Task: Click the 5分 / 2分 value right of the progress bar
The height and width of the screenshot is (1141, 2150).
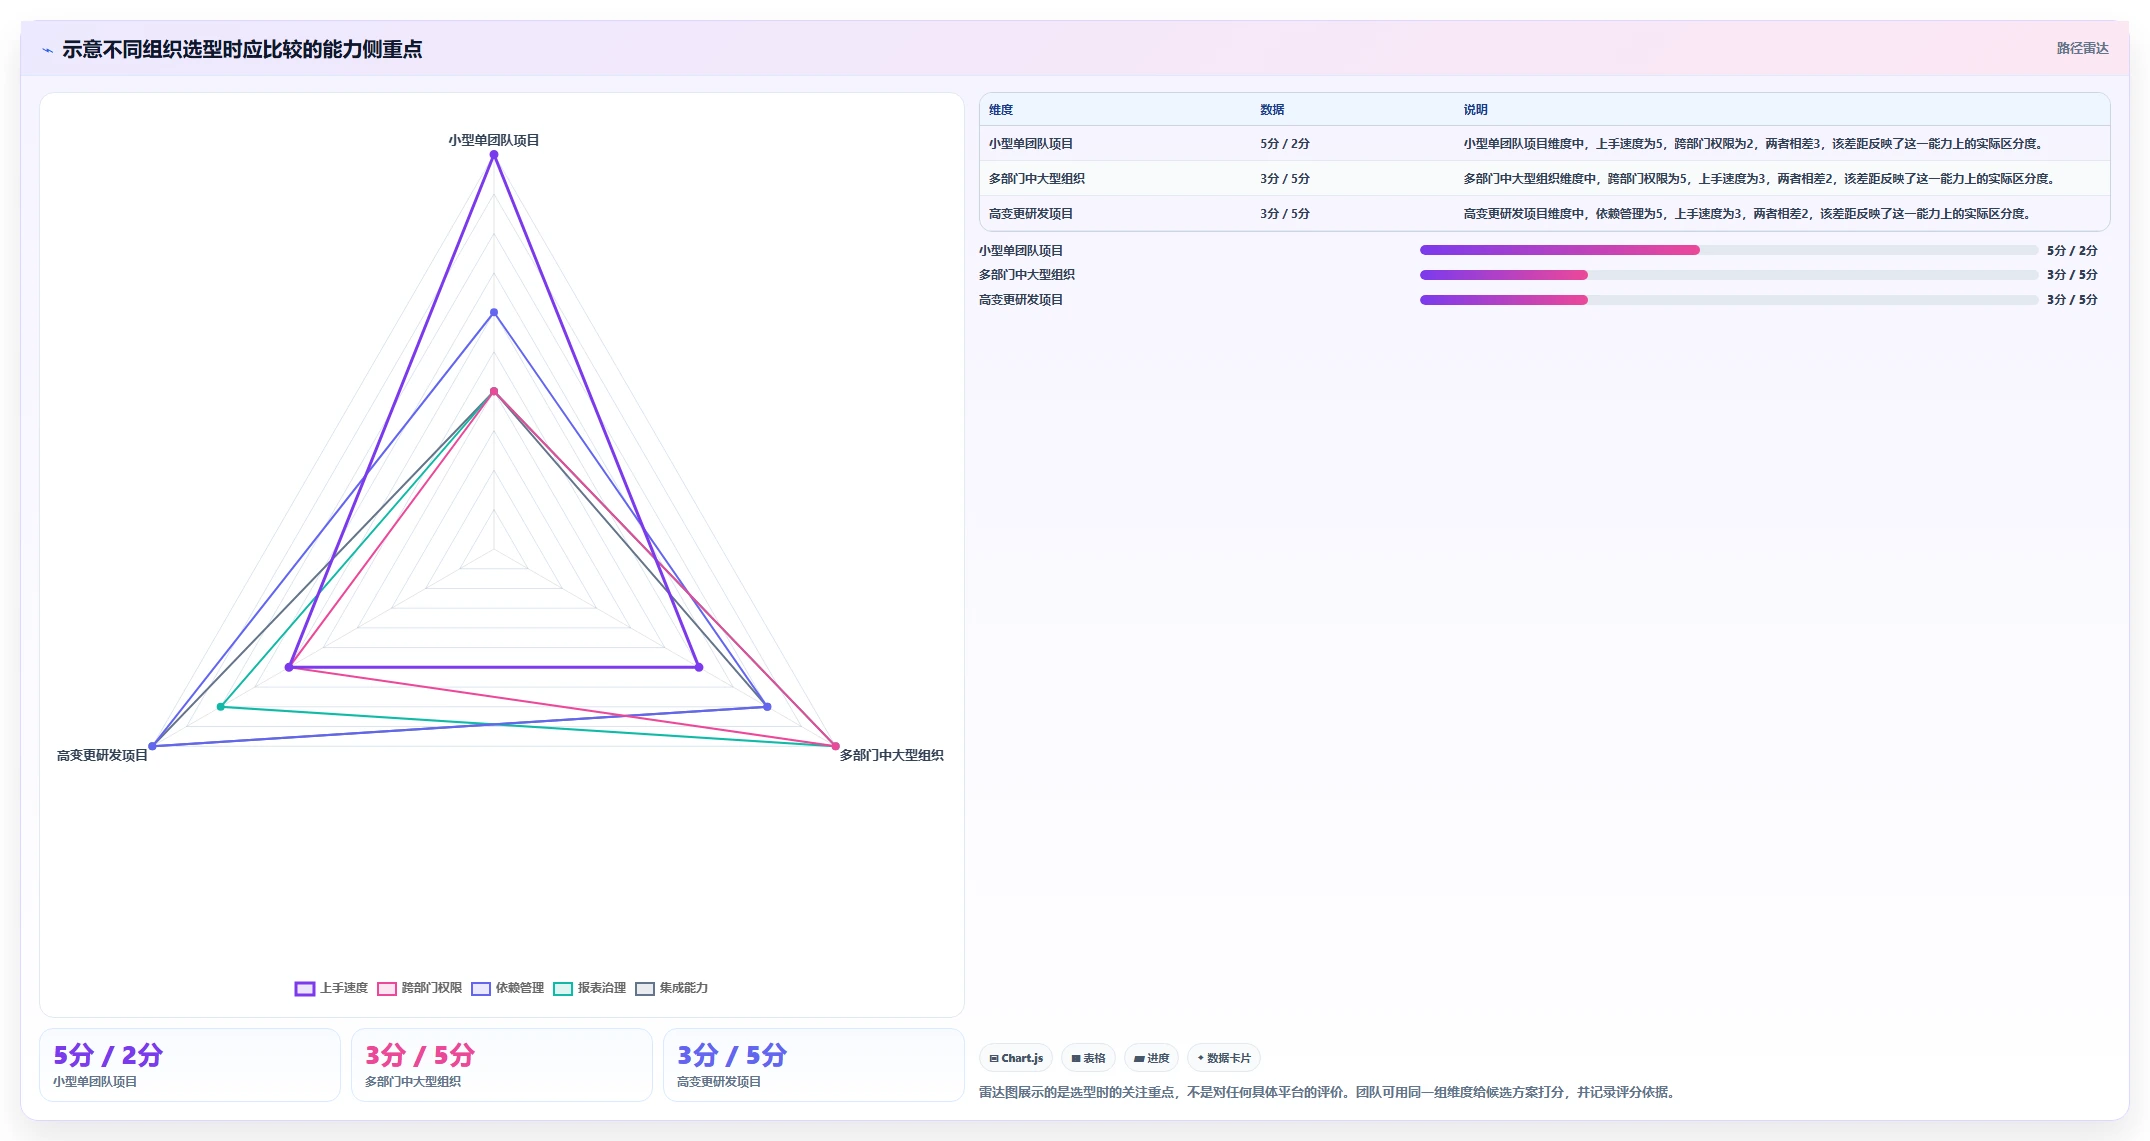Action: [2072, 251]
